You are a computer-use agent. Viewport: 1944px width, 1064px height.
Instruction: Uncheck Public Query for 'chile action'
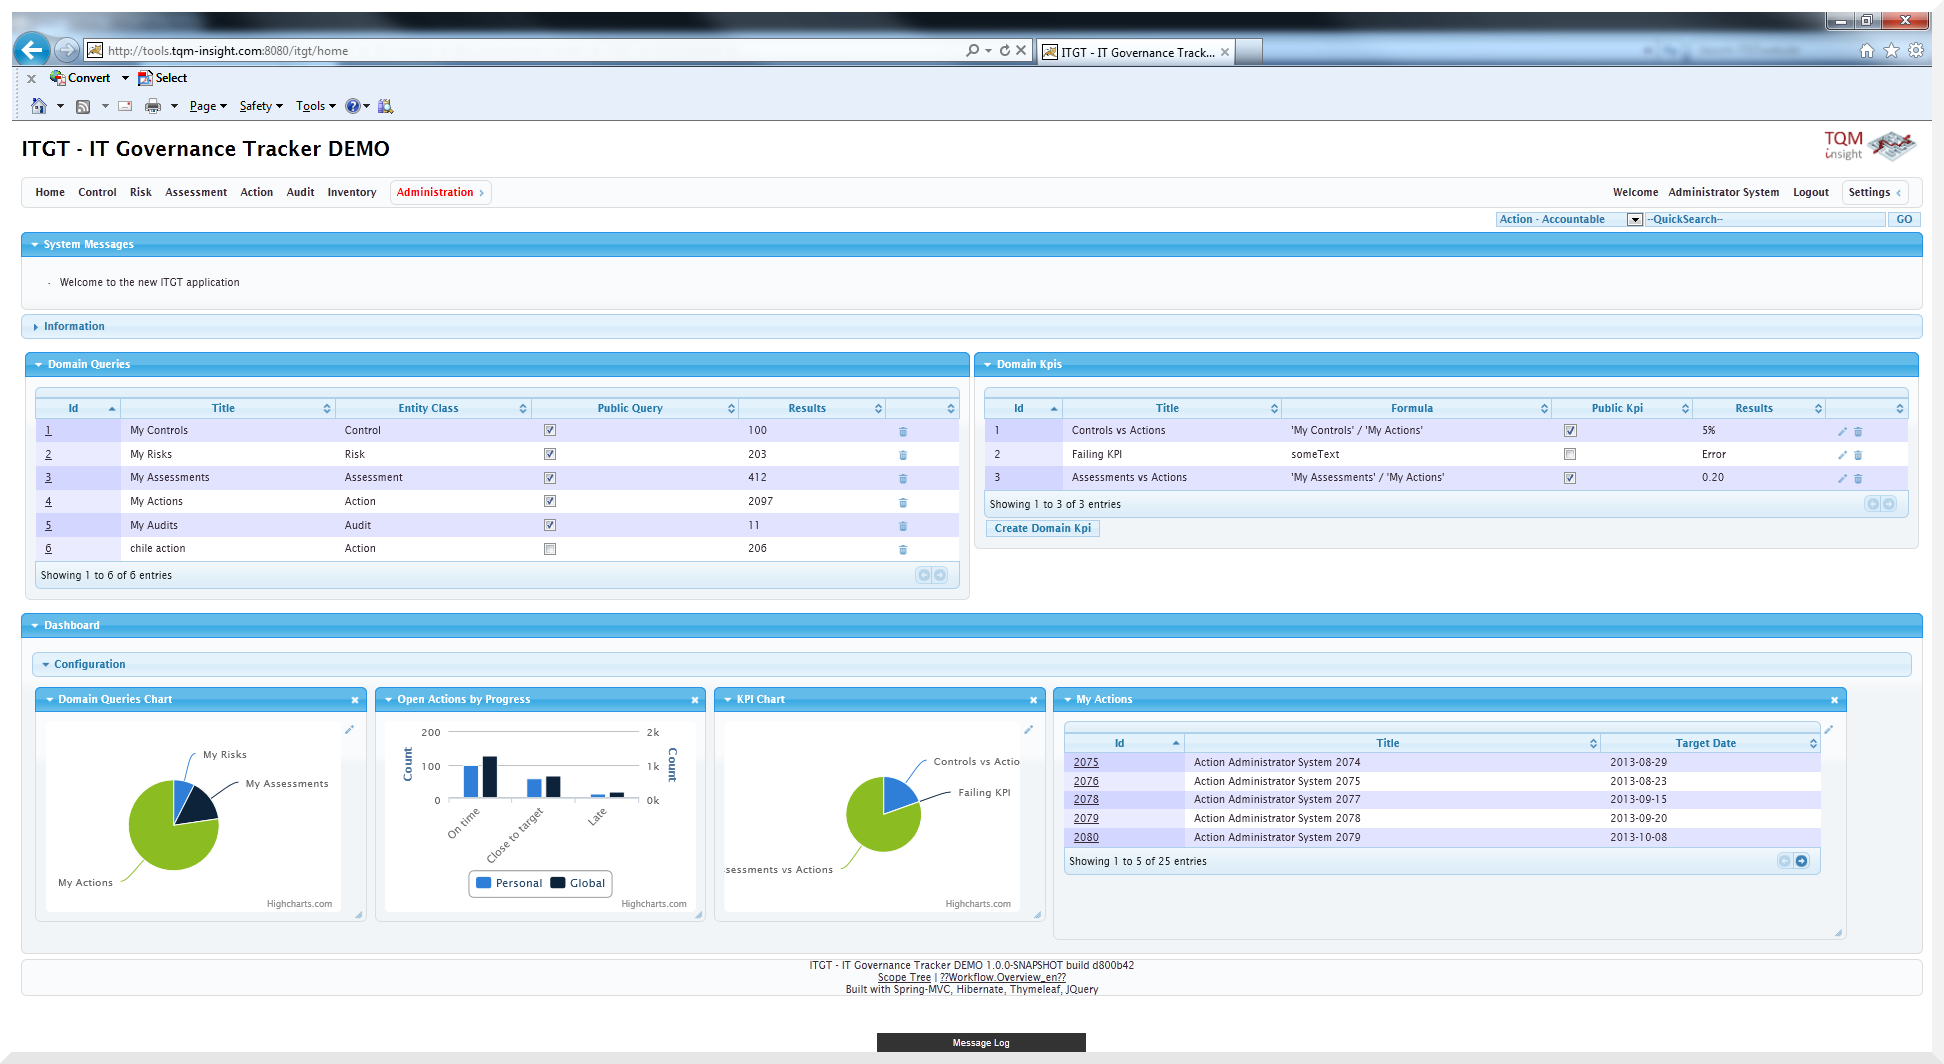pyautogui.click(x=550, y=548)
